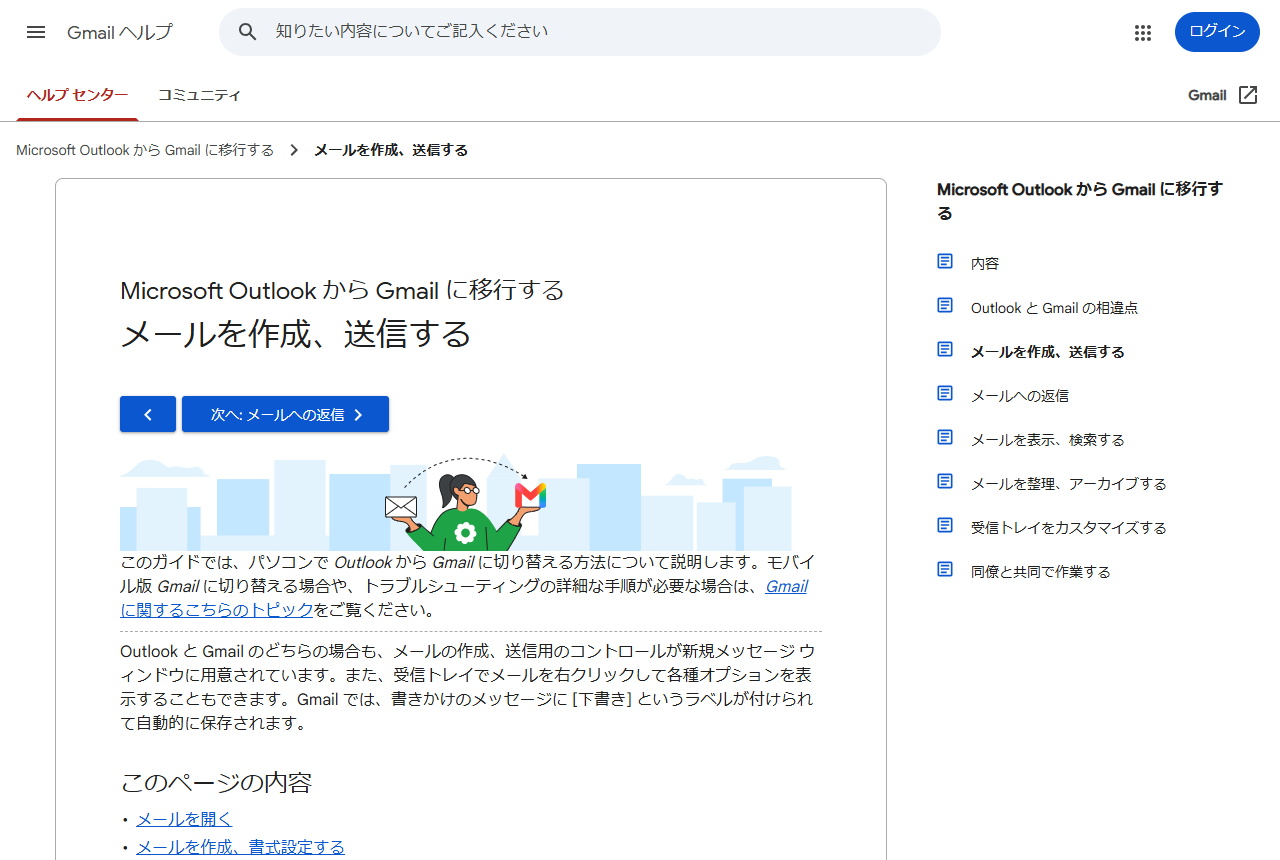Open breadcrumb Microsoft Outlook から Gmail に移行する
1280x860 pixels.
pos(145,150)
